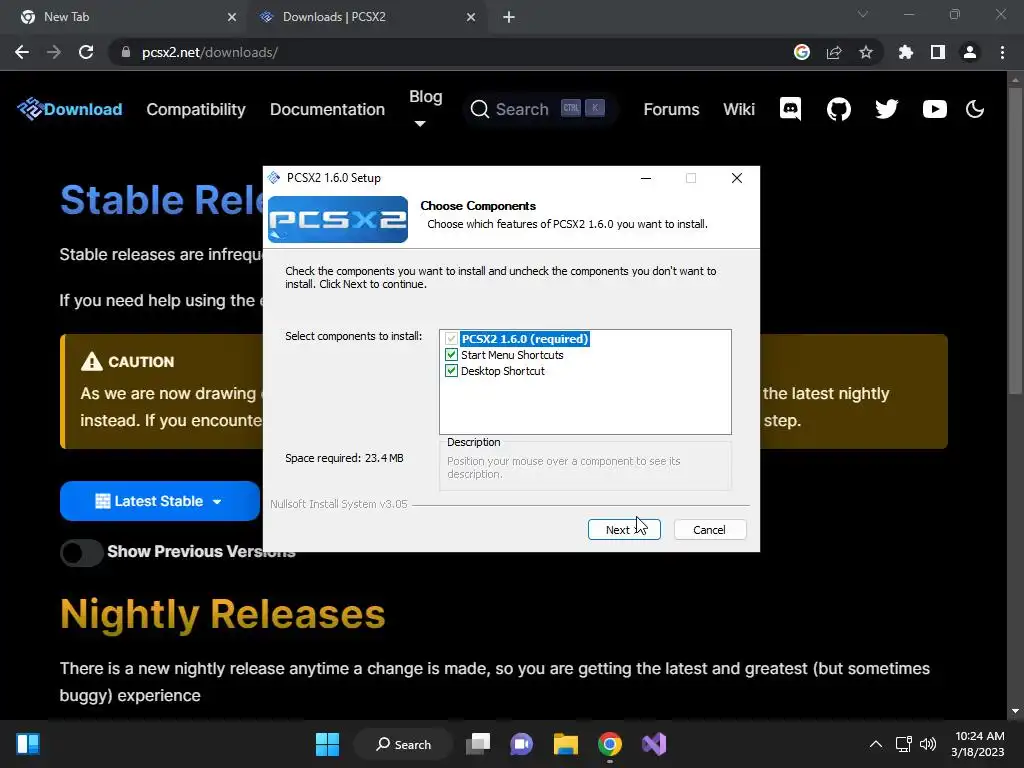Go to the Download nav link

click(83, 109)
